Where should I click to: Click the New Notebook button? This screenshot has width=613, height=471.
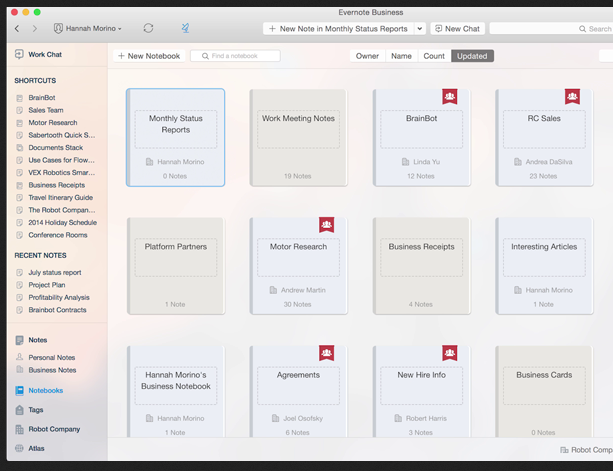coord(149,56)
